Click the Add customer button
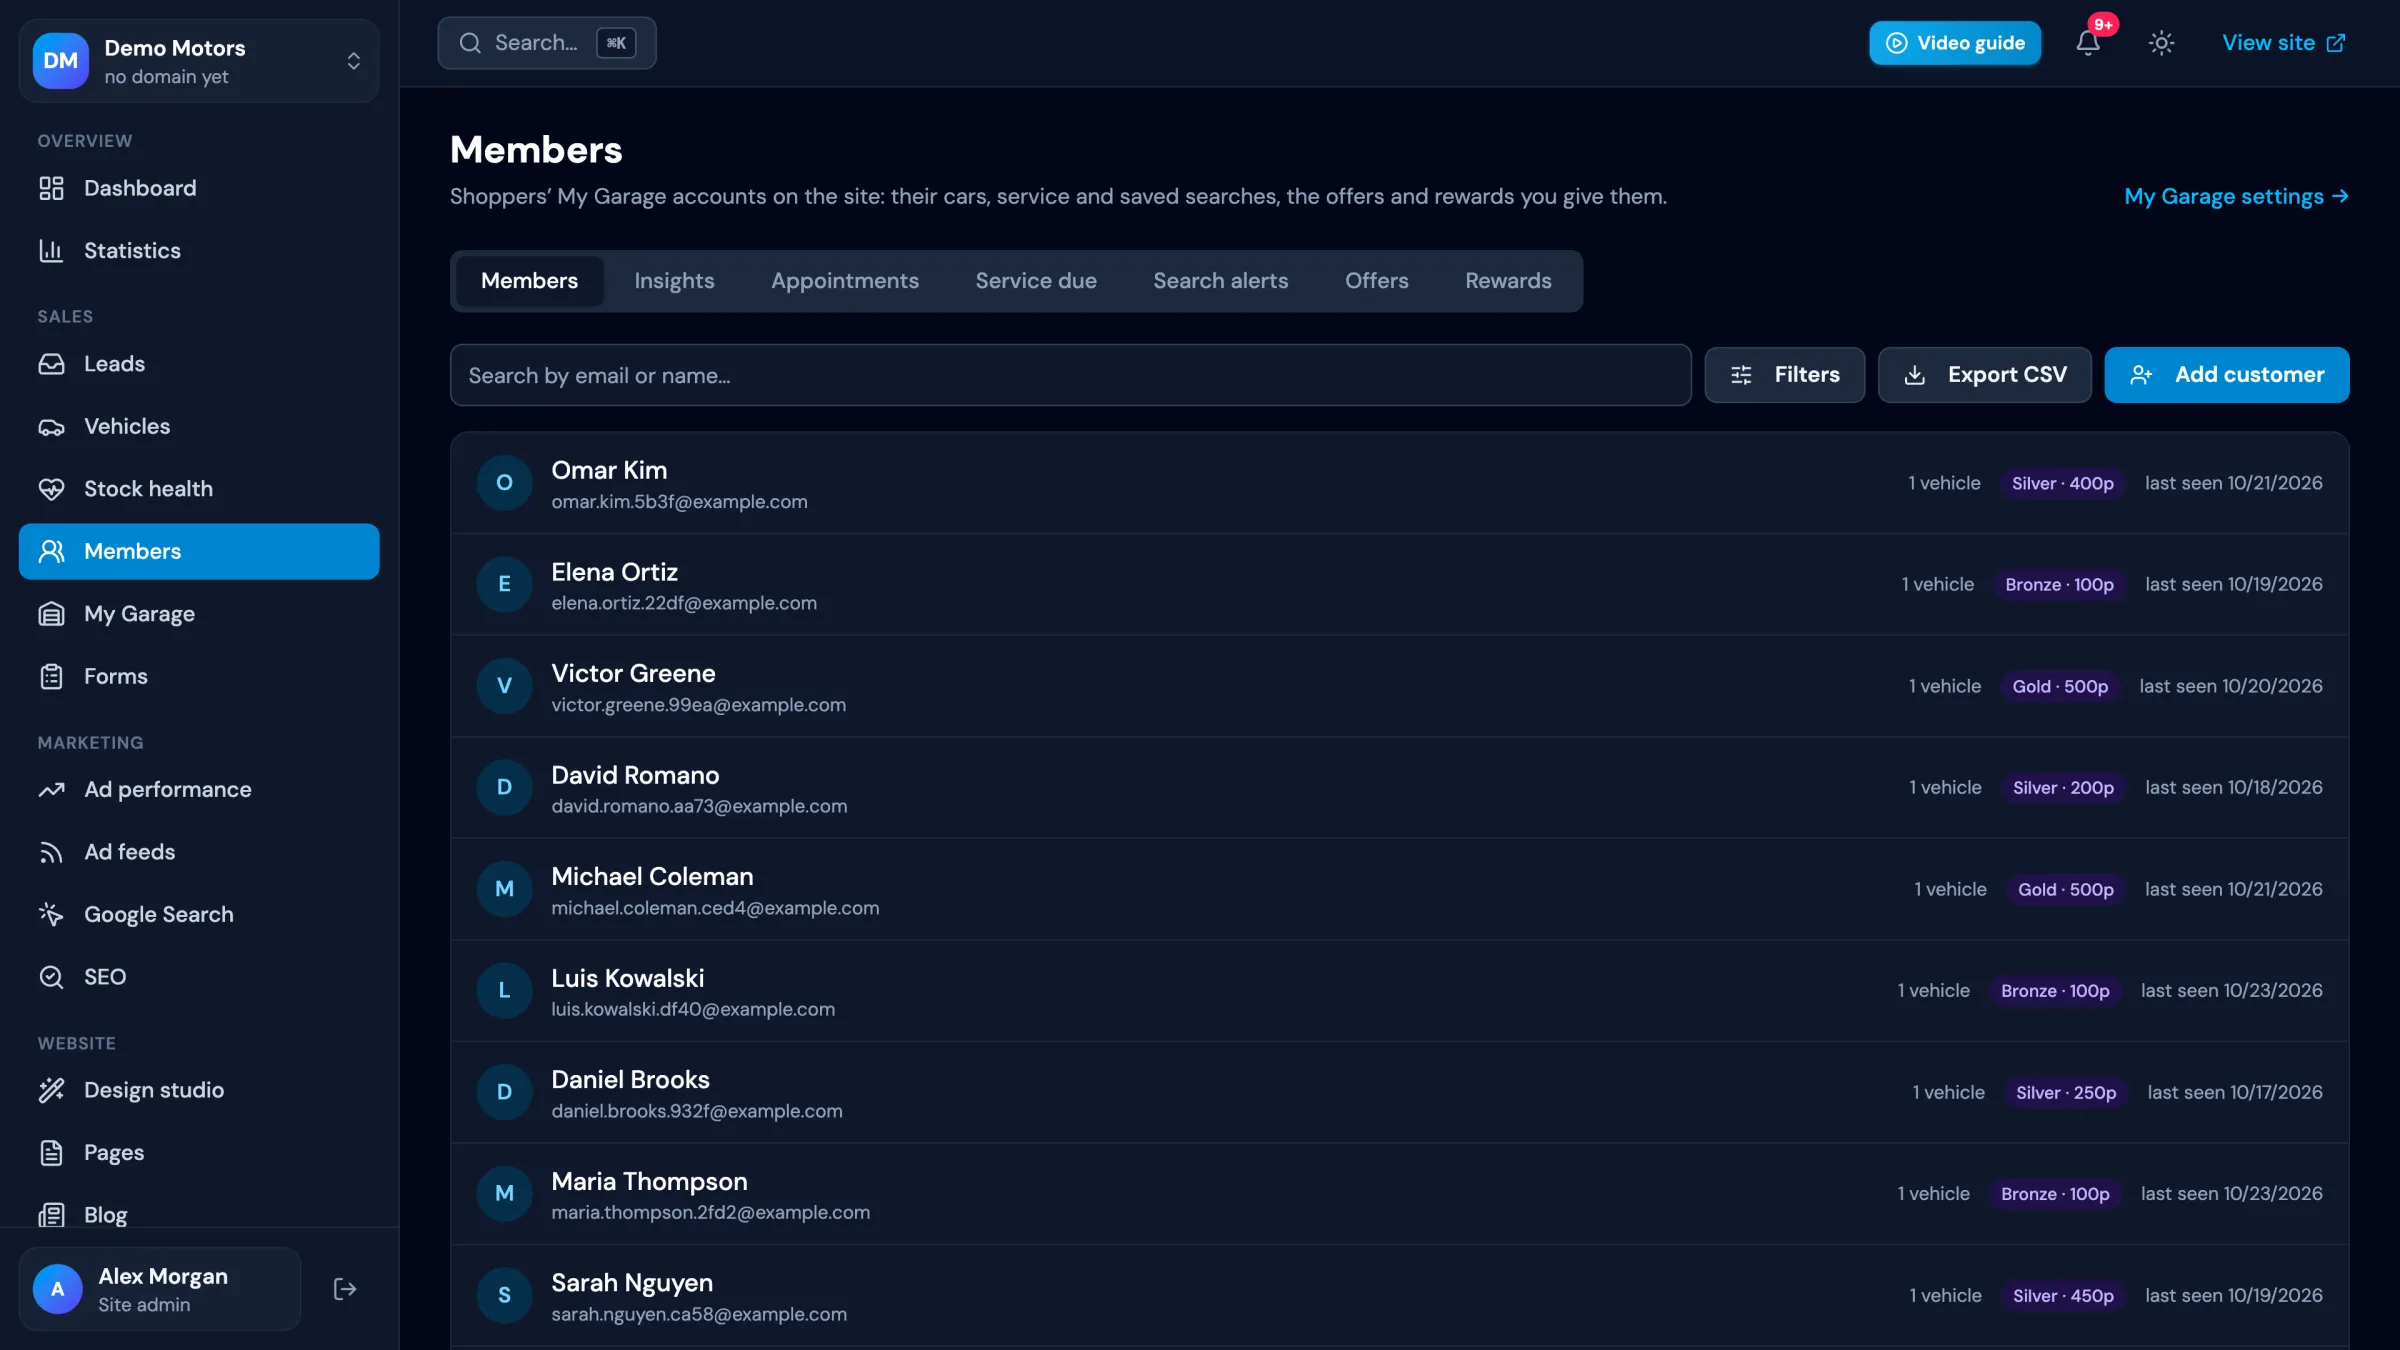 (2227, 375)
